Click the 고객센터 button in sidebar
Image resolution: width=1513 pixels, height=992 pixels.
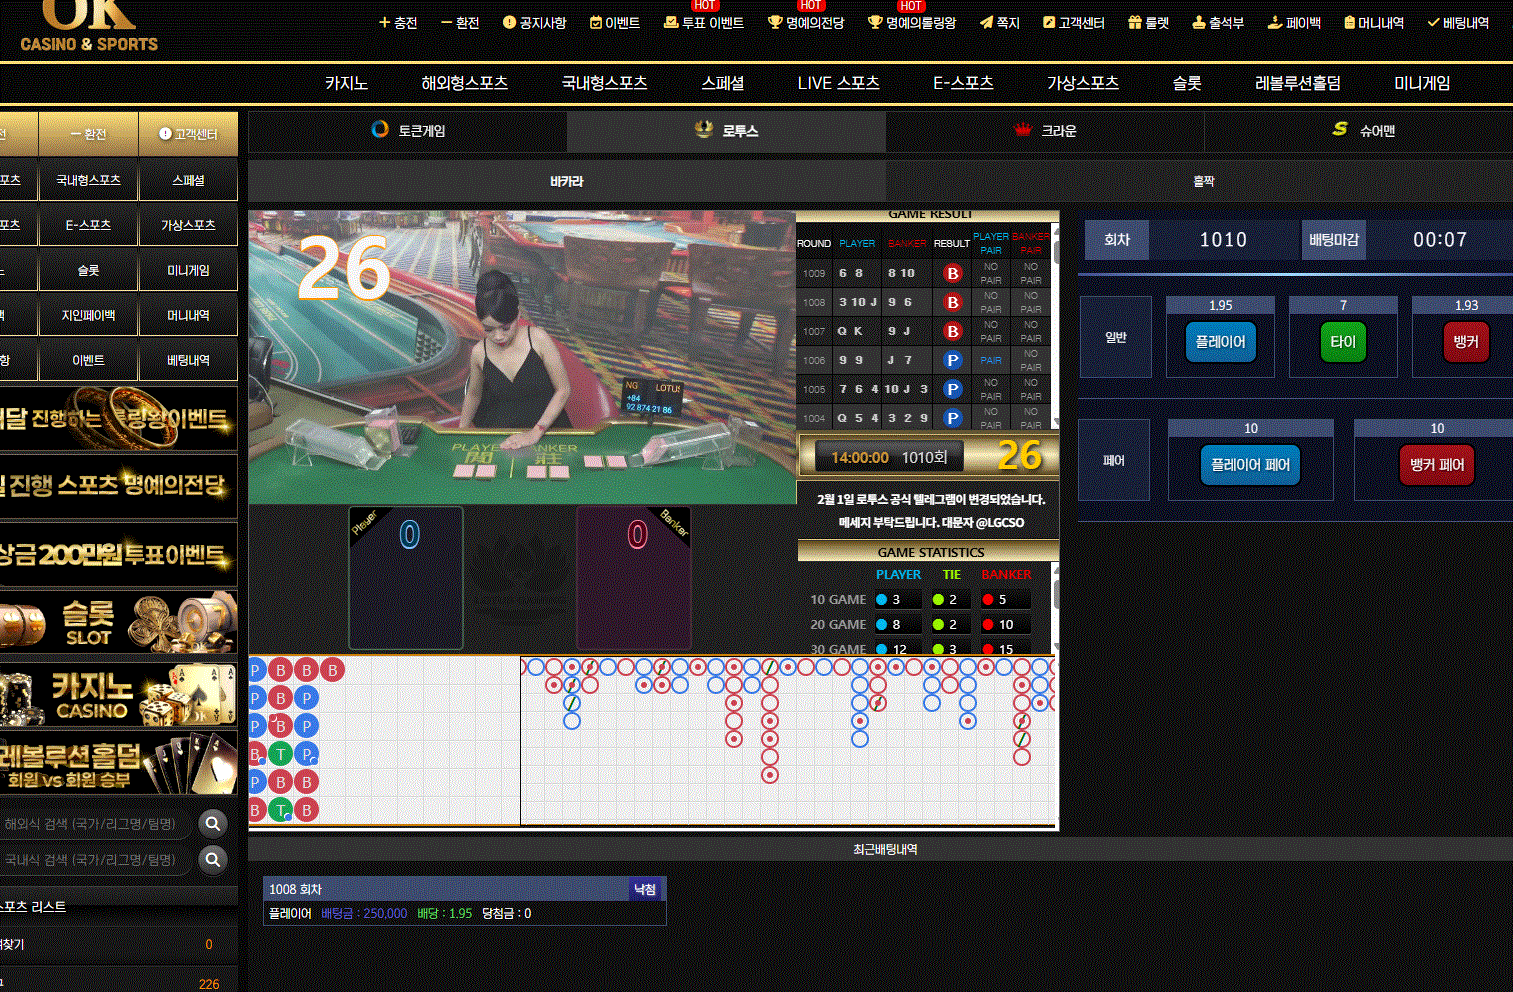188,134
